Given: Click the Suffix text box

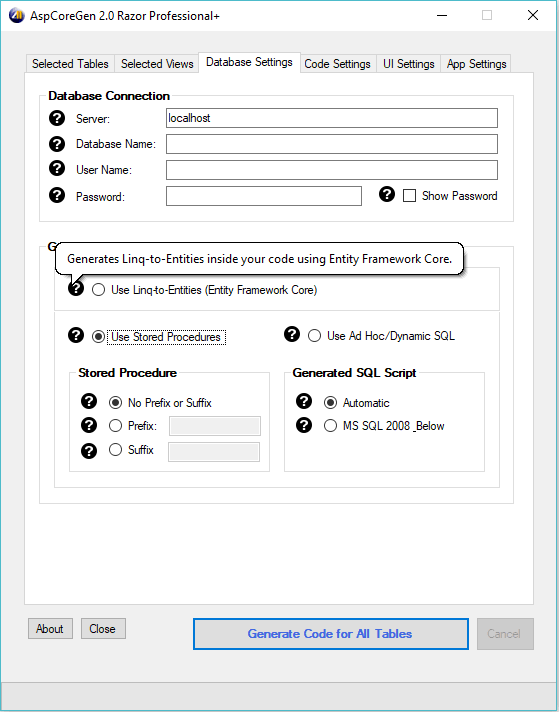Looking at the screenshot, I should click(214, 452).
